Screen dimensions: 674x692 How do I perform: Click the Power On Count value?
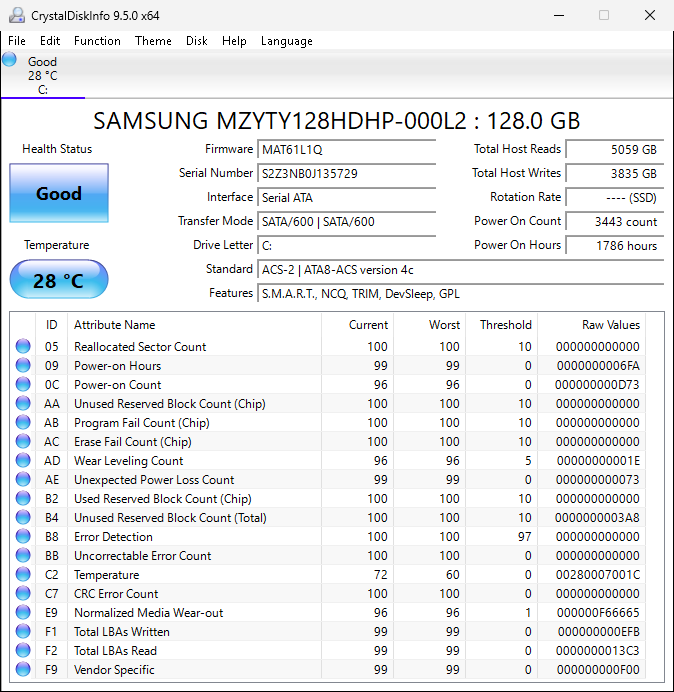(615, 221)
